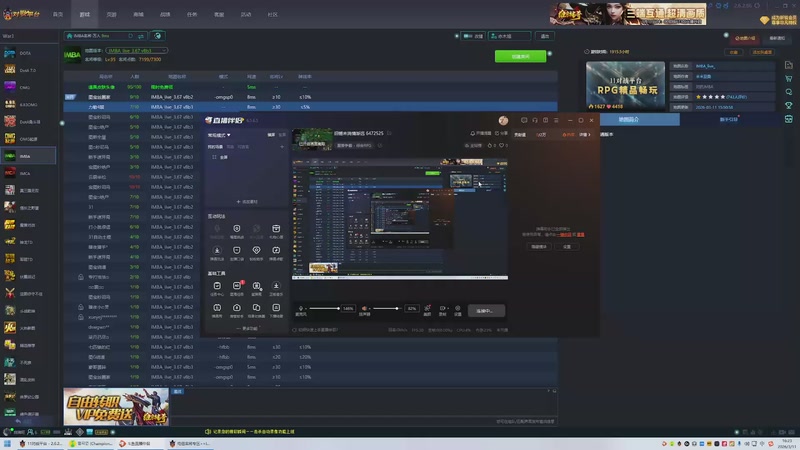Open the 常规模式 mode dropdown

tap(219, 135)
